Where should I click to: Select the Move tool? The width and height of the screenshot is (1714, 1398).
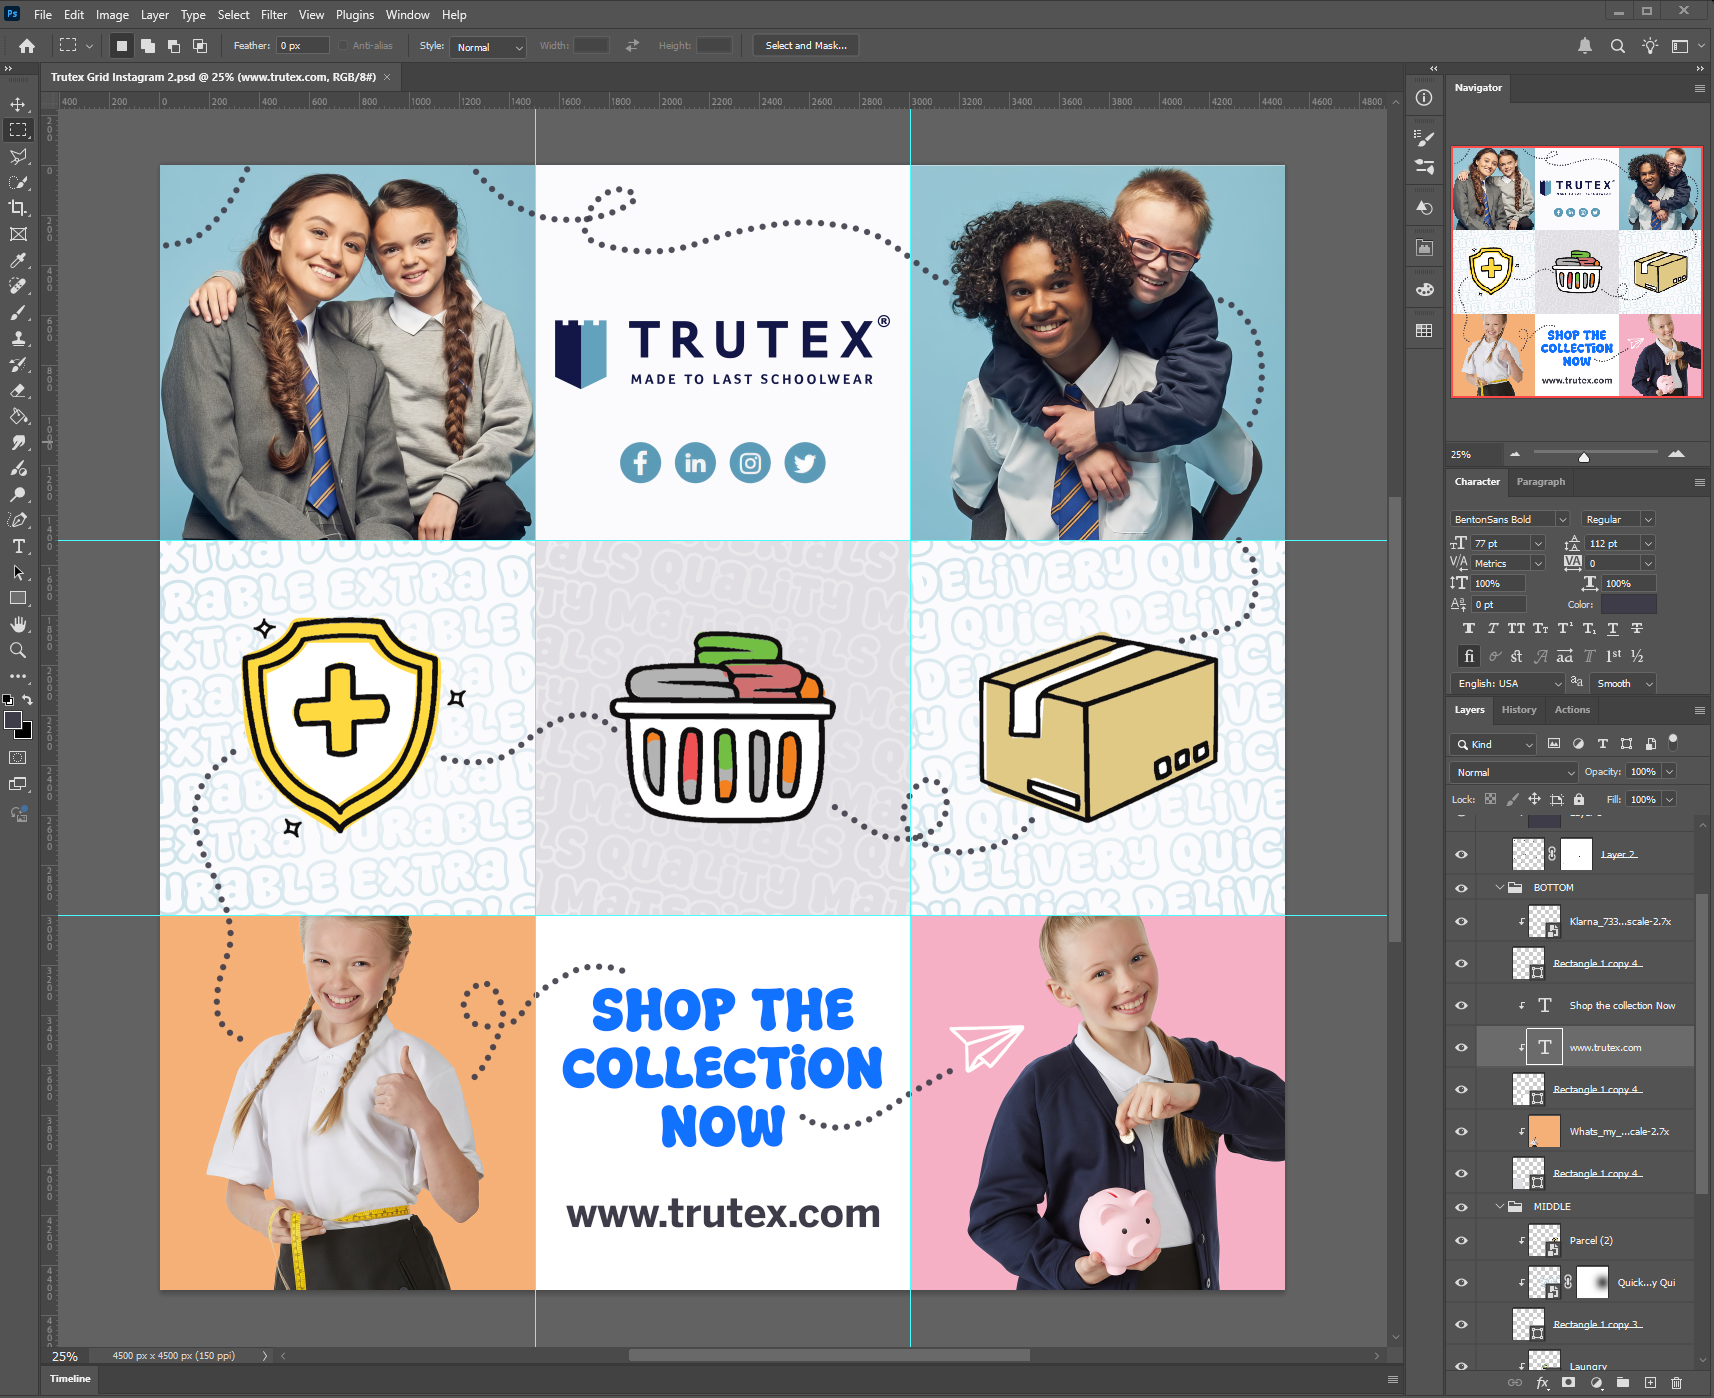pyautogui.click(x=18, y=104)
